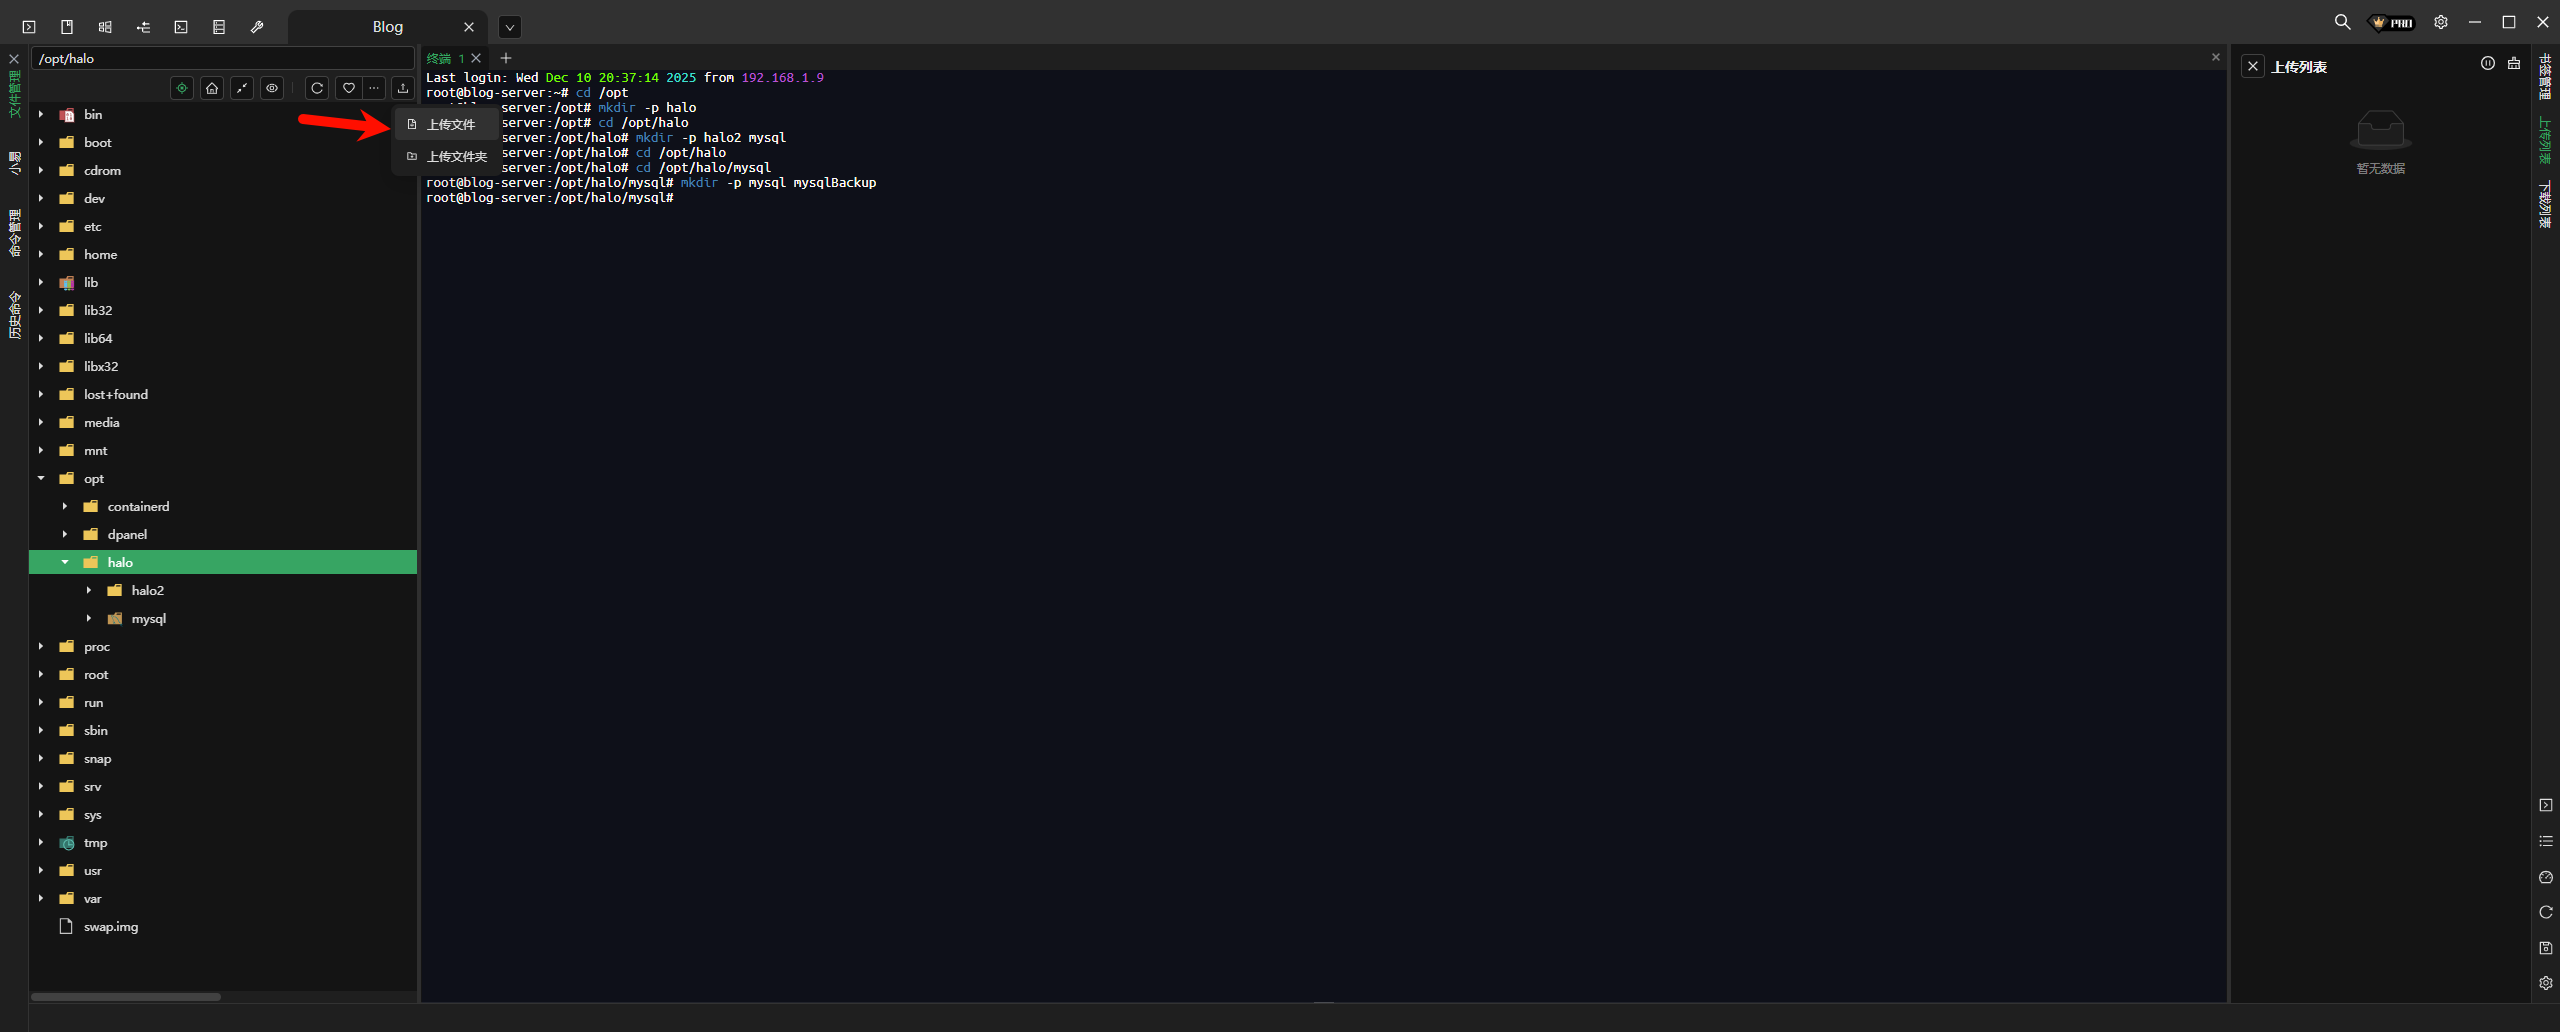2560x1032 pixels.
Task: Pause uploads in the upload list panel
Action: [x=2488, y=64]
